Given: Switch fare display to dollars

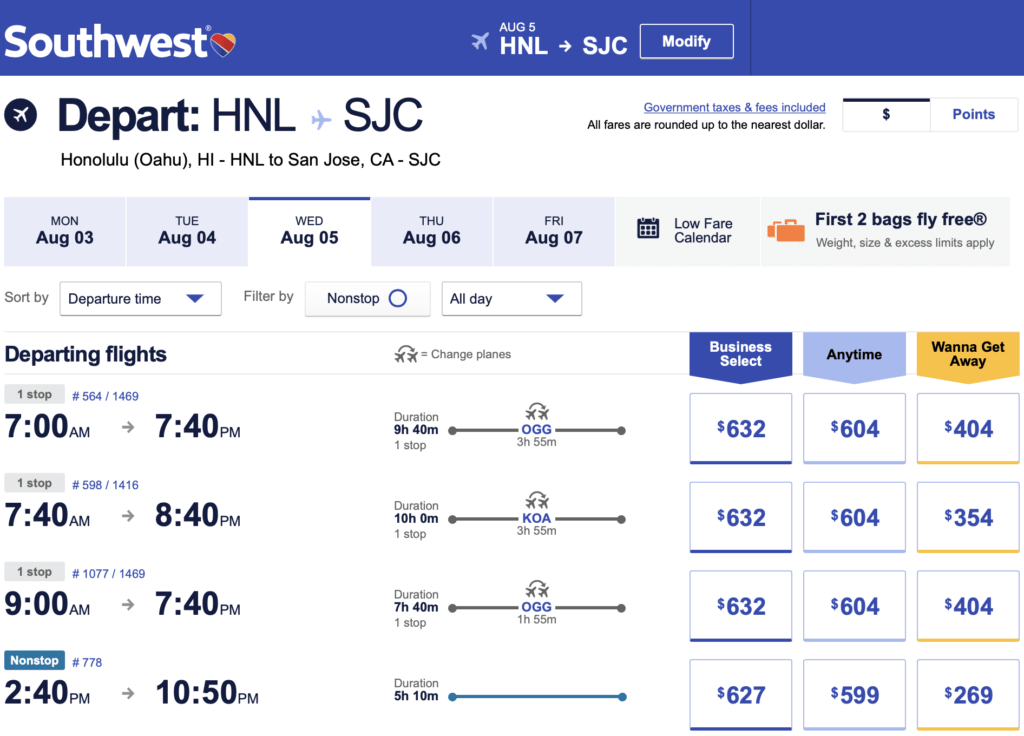Looking at the screenshot, I should (x=886, y=114).
